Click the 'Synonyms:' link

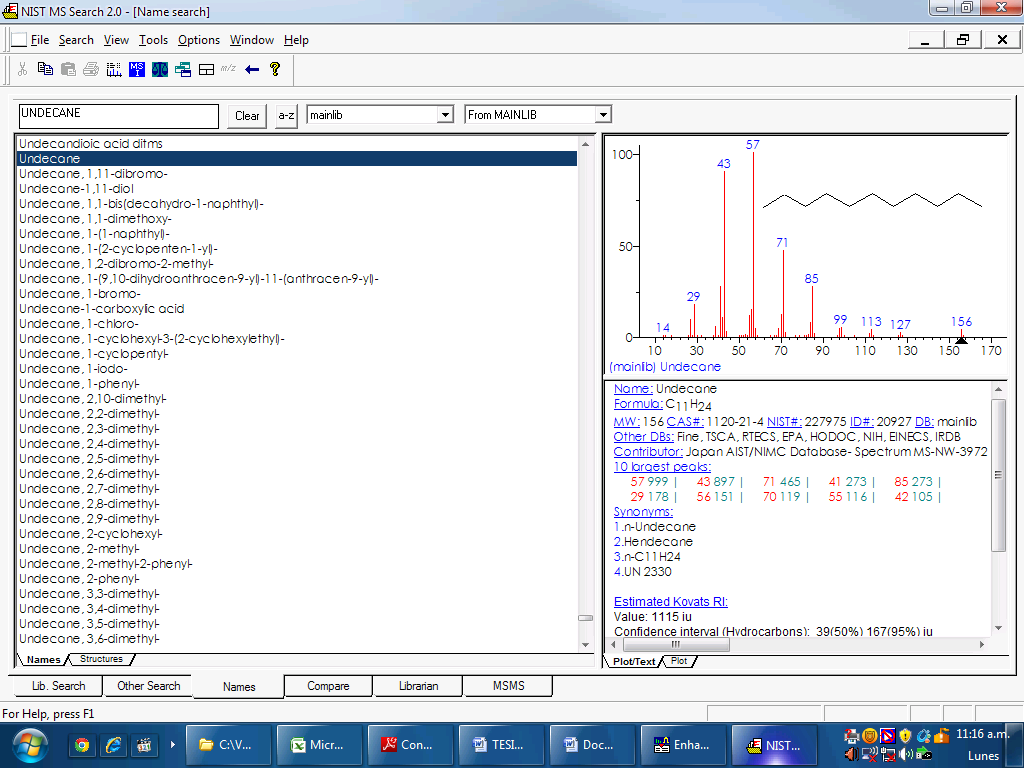(643, 511)
